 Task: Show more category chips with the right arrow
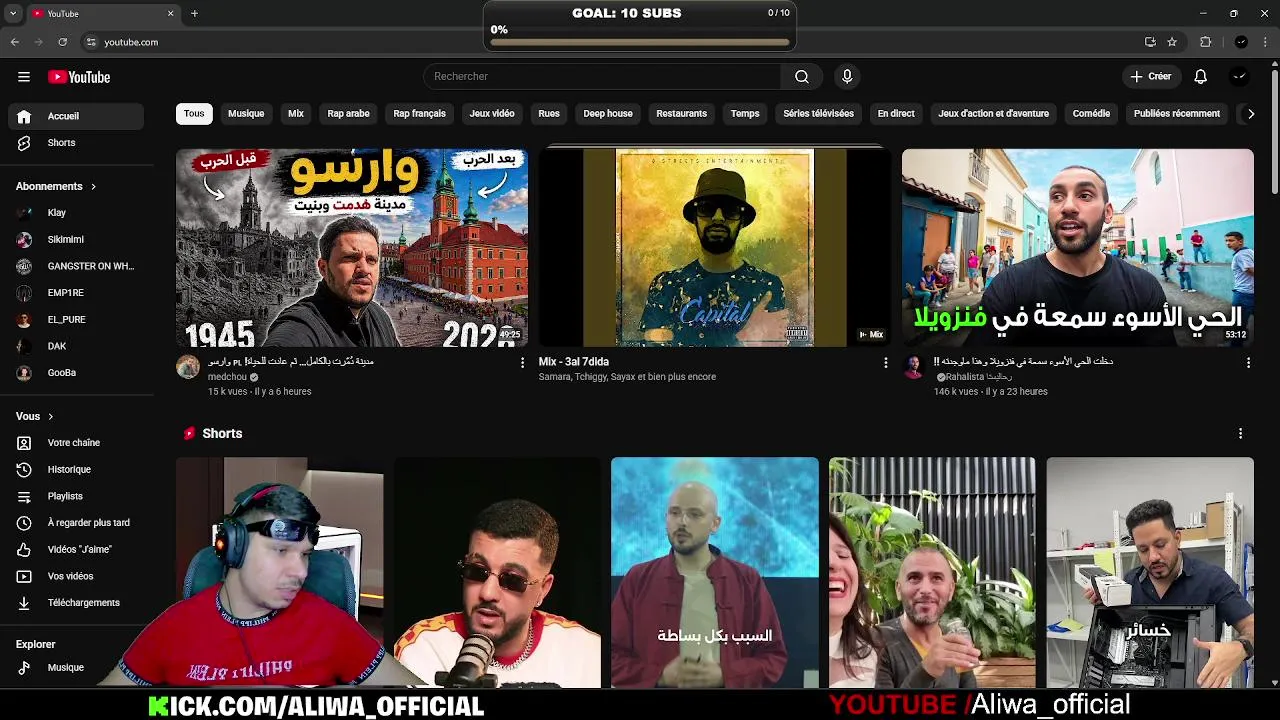[1250, 114]
